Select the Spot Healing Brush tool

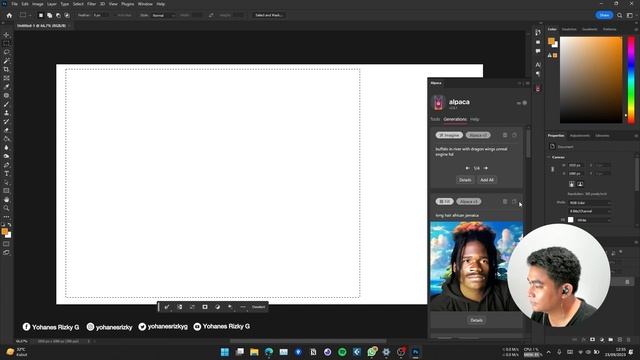(x=6, y=96)
